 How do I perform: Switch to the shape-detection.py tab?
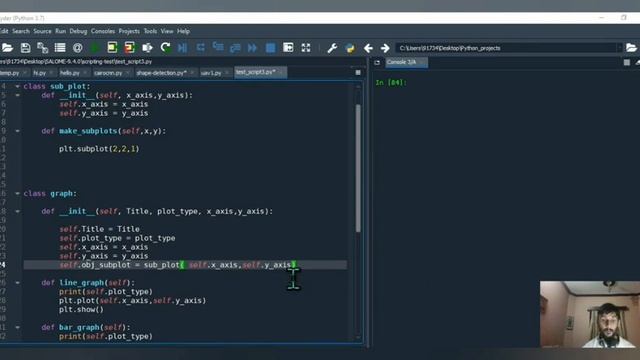[x=165, y=73]
